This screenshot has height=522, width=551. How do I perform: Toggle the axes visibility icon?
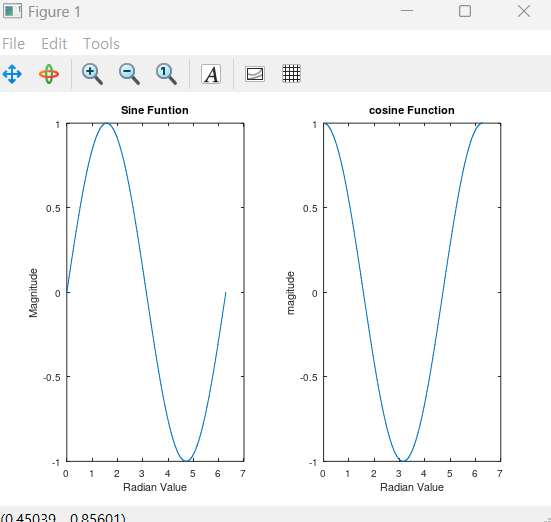click(x=255, y=74)
